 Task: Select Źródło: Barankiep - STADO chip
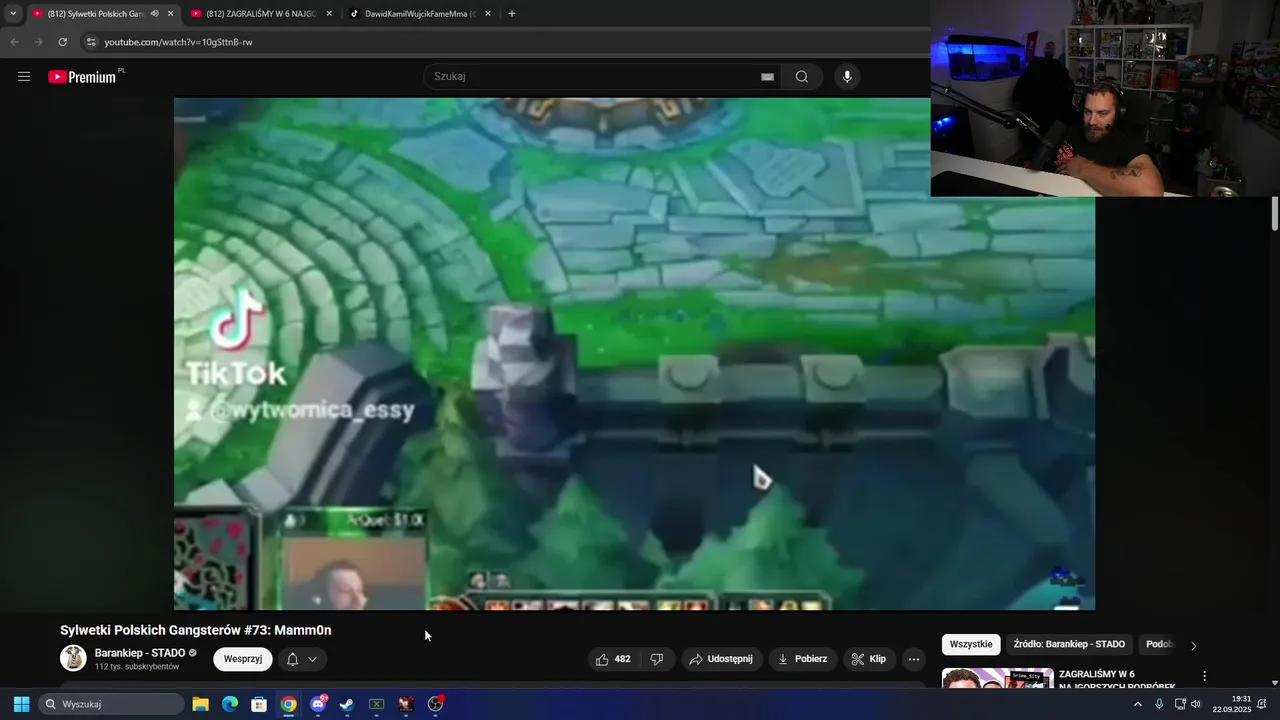(1069, 645)
